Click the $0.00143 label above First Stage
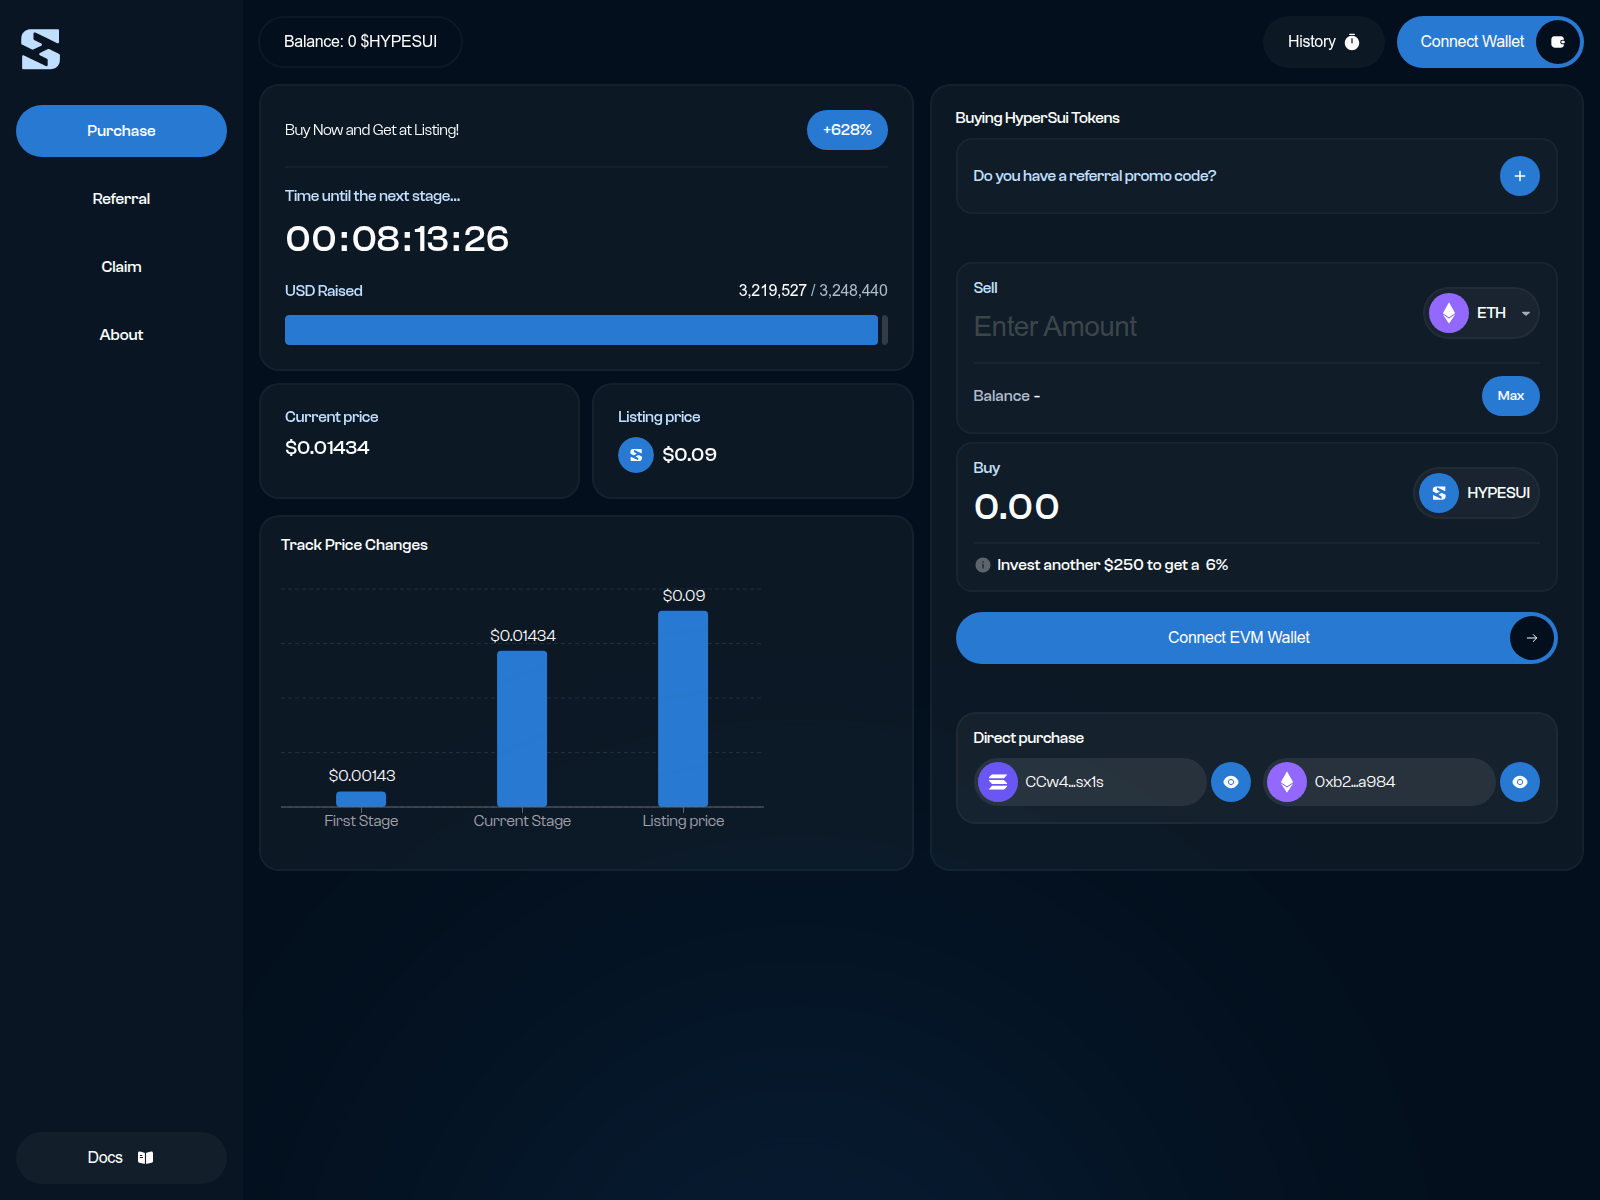The width and height of the screenshot is (1600, 1200). pyautogui.click(x=362, y=776)
